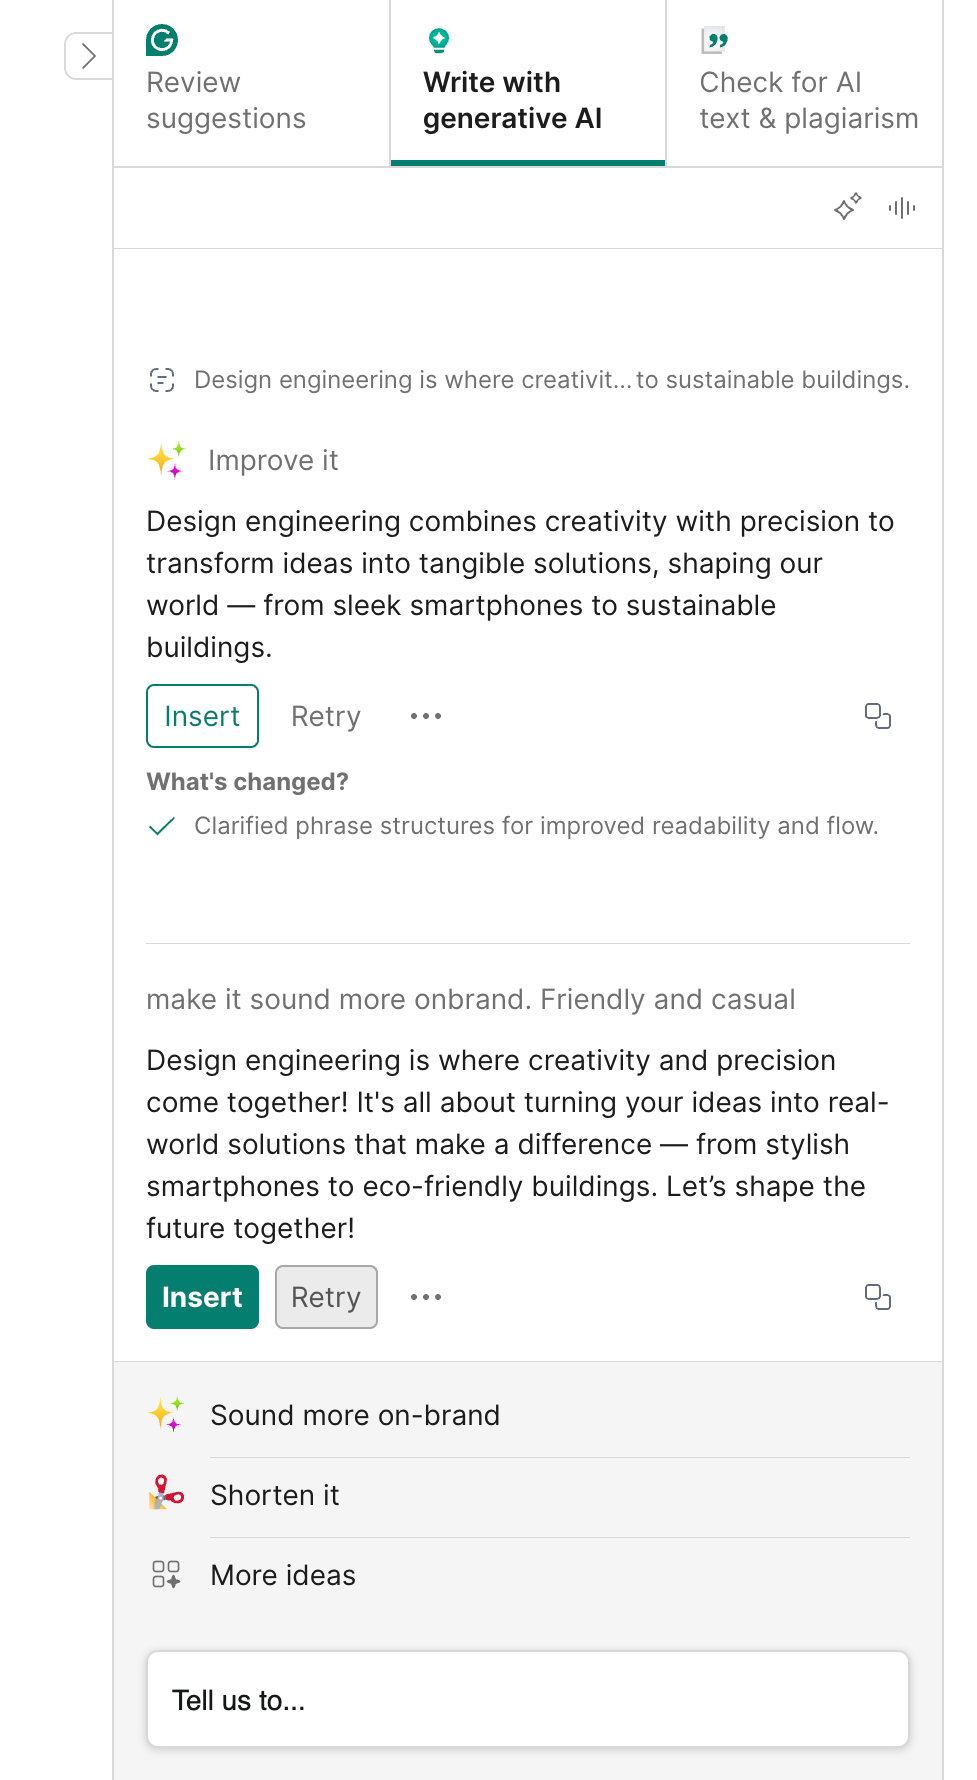The width and height of the screenshot is (977, 1780).
Task: Retry the friendly casual rewrite
Action: click(326, 1297)
